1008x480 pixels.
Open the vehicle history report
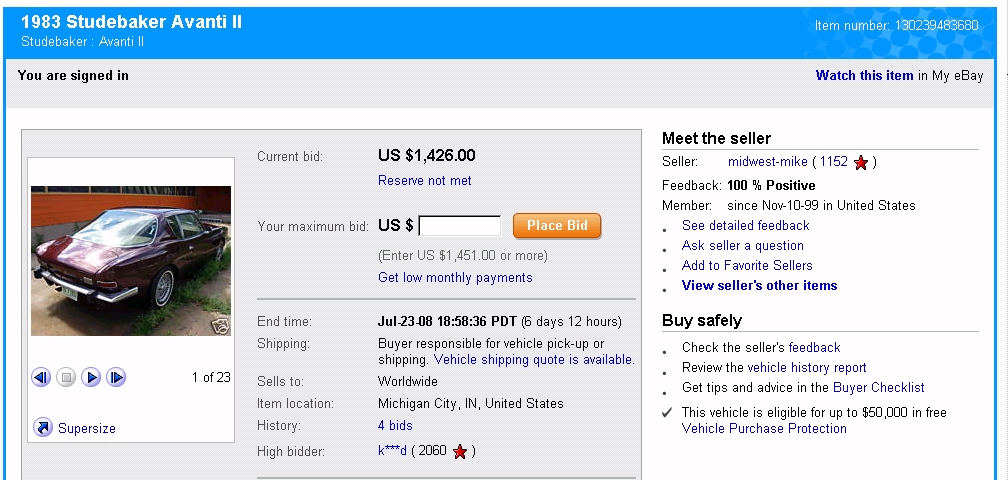pos(807,368)
